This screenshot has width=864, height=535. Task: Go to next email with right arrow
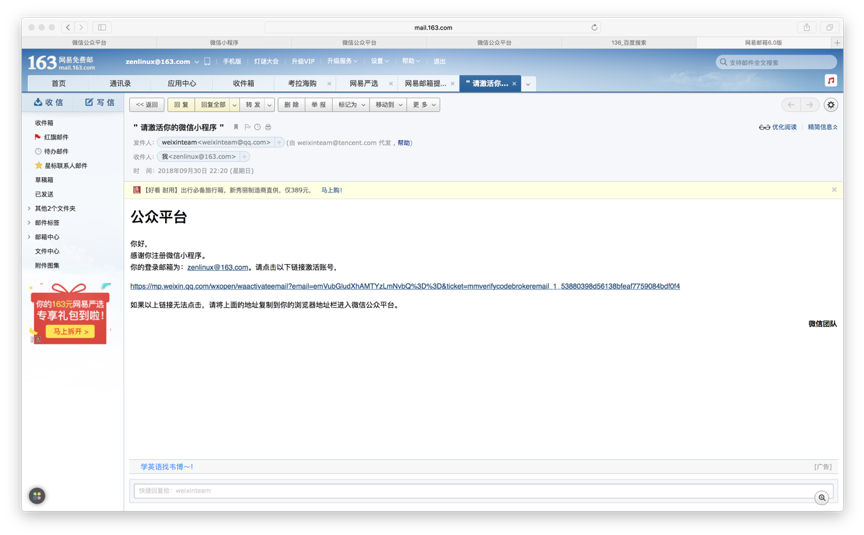[809, 105]
